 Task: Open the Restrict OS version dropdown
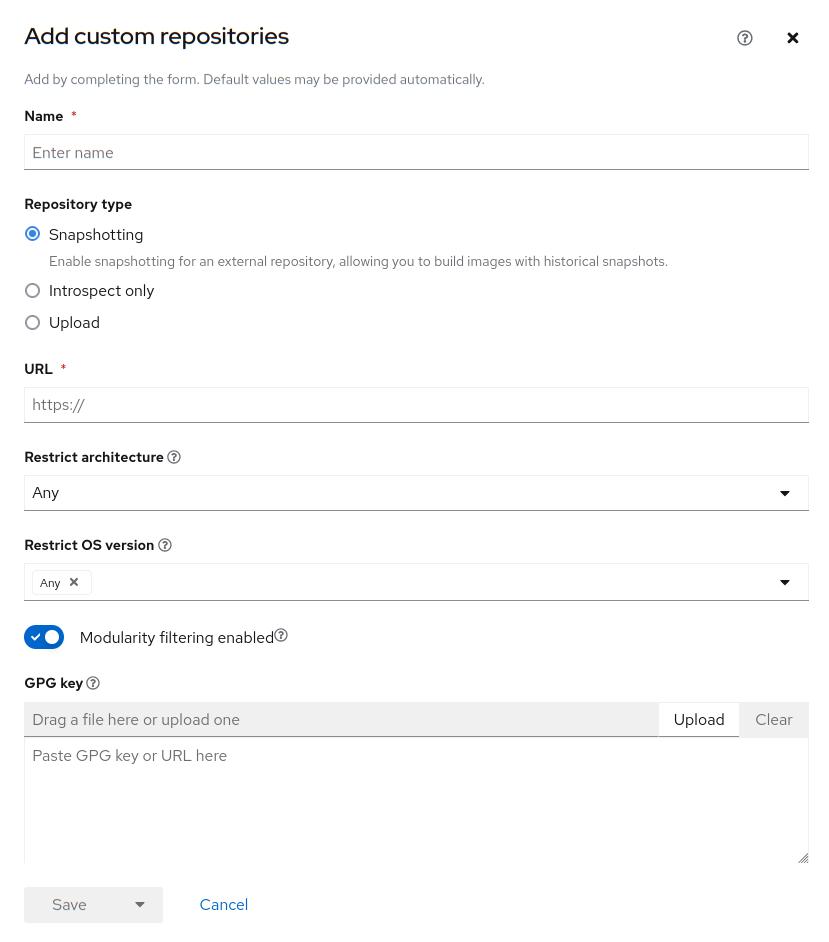[784, 582]
